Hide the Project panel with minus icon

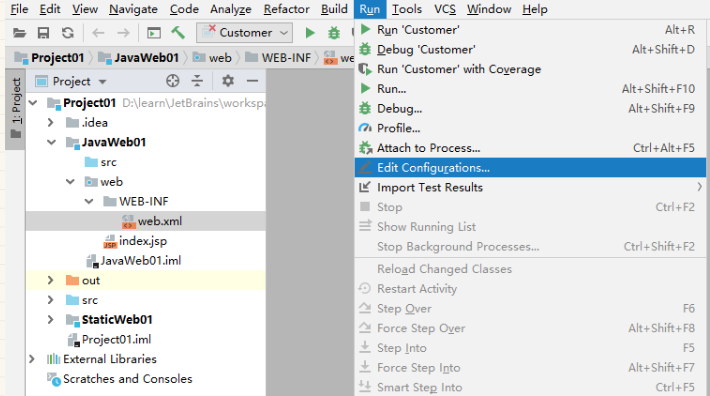(252, 81)
